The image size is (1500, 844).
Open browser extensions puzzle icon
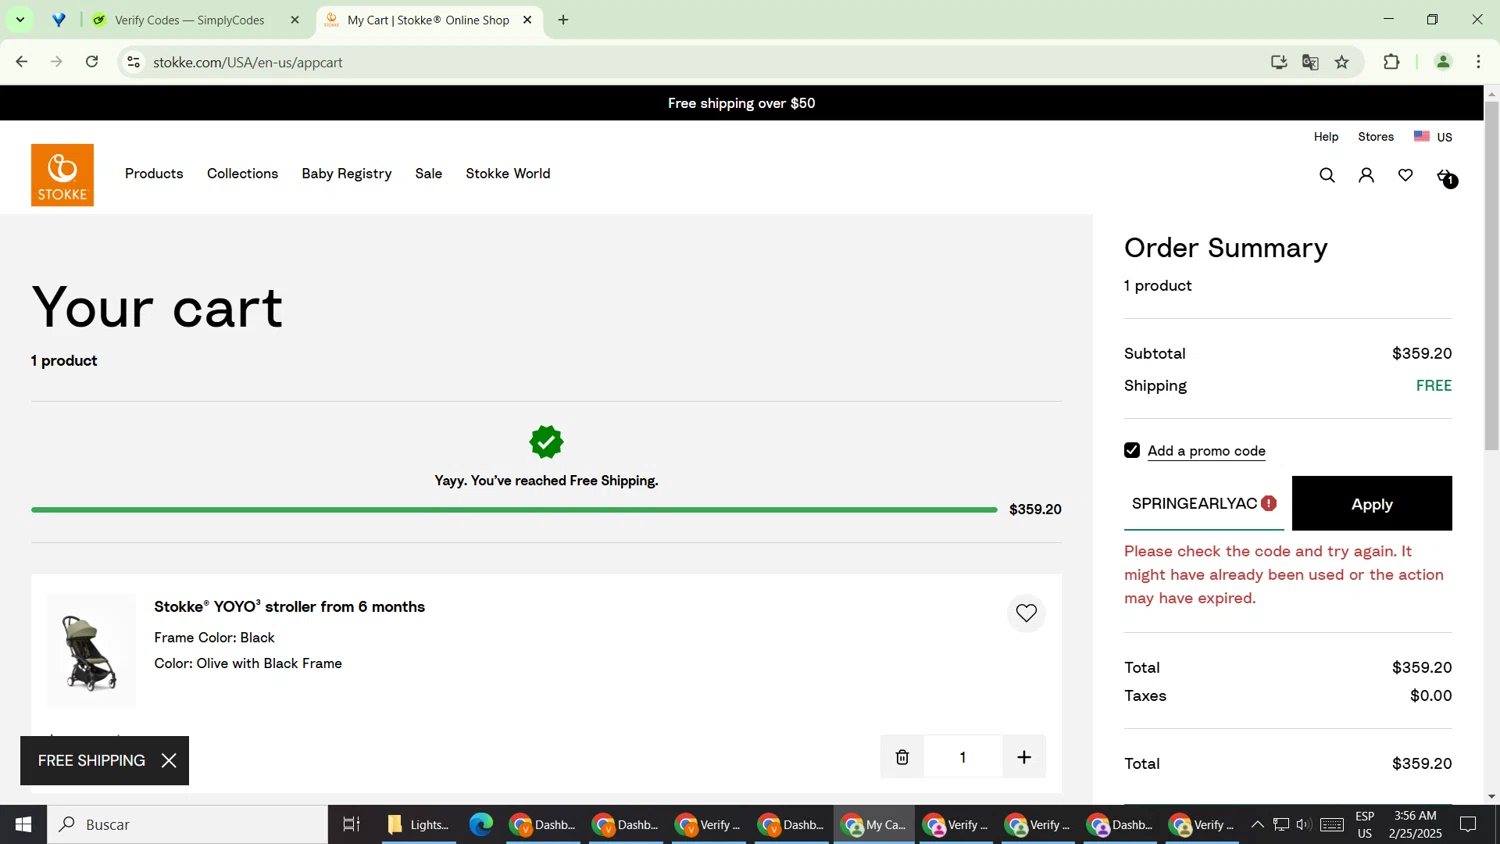(x=1391, y=62)
